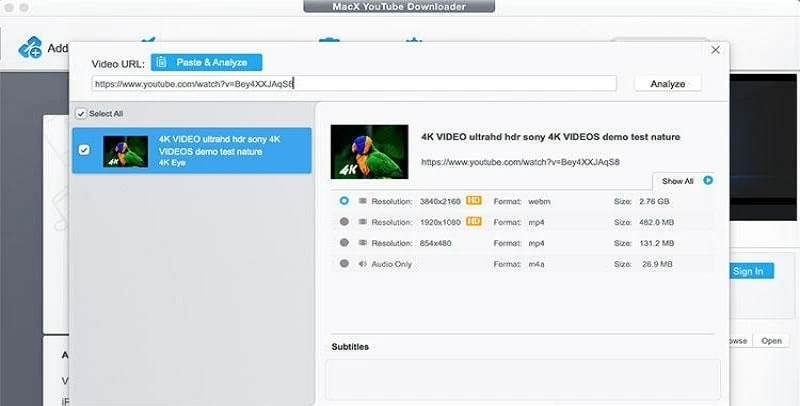Viewport: 800px width, 406px height.
Task: Toggle the Select All checkbox
Action: click(81, 114)
